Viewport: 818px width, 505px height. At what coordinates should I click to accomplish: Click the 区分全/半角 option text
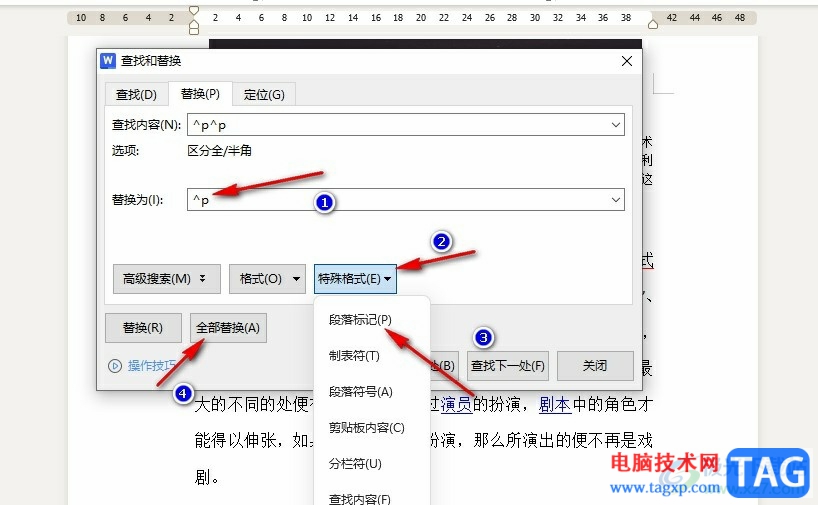[219, 151]
